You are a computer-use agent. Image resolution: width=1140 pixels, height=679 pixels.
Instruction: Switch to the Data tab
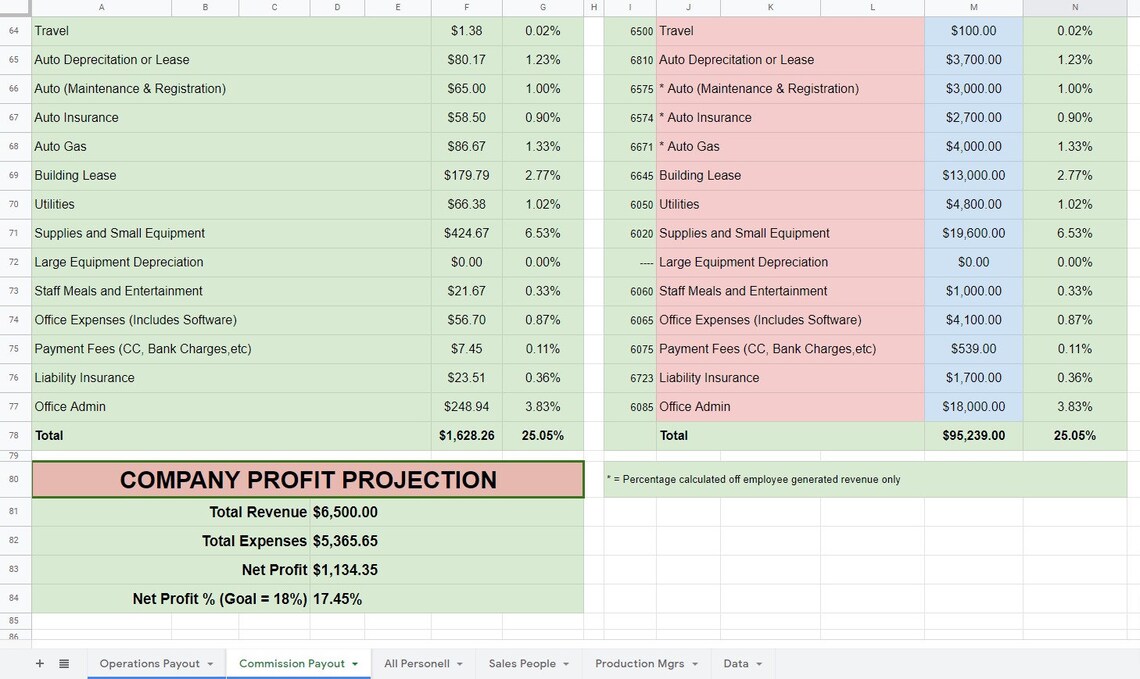point(735,663)
